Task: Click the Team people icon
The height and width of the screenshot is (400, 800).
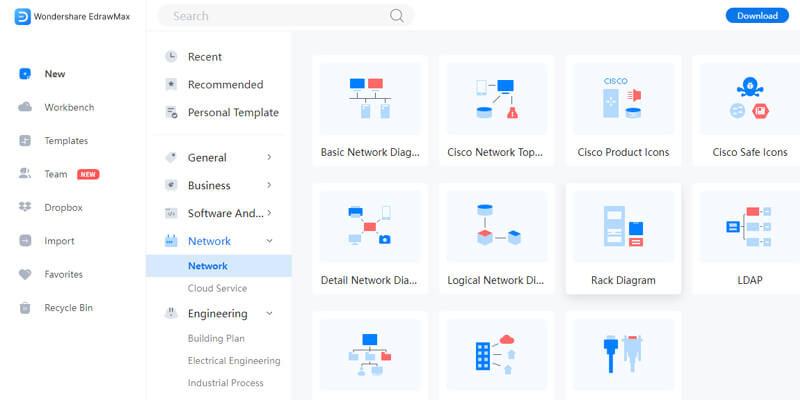Action: pos(25,174)
